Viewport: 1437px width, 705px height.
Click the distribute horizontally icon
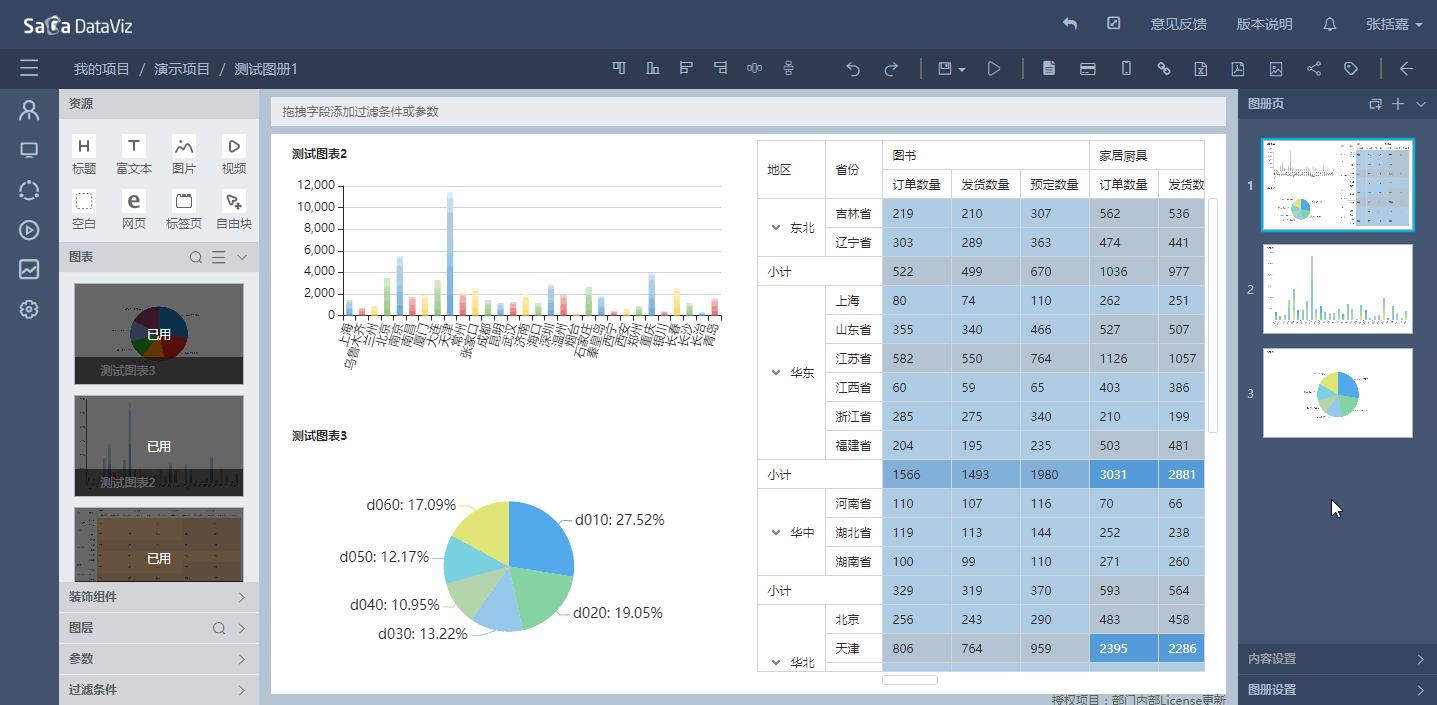tap(754, 68)
